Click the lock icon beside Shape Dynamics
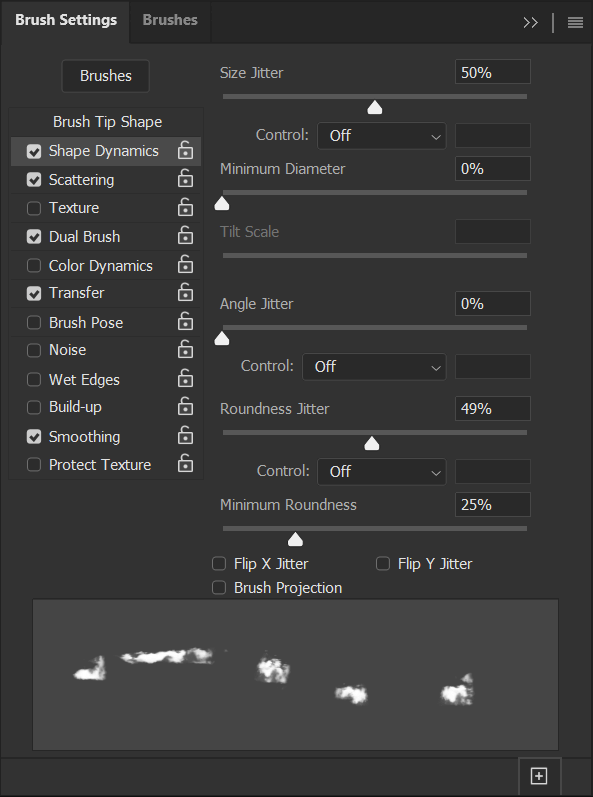593x797 pixels. coord(185,150)
